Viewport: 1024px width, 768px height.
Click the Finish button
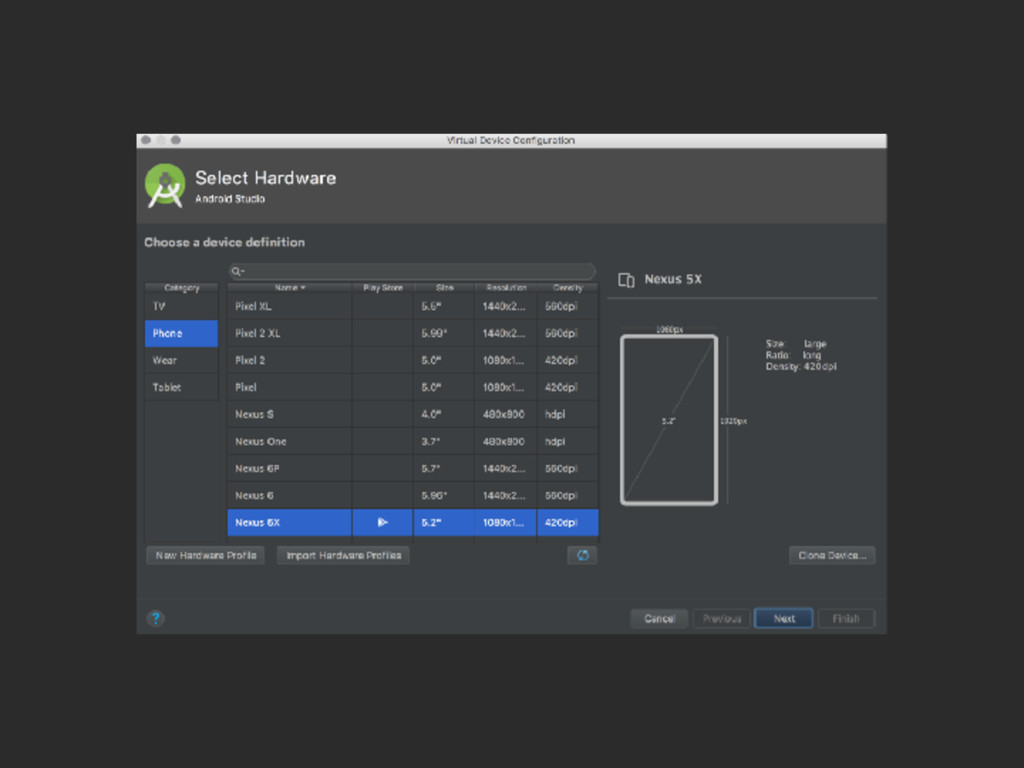click(846, 618)
